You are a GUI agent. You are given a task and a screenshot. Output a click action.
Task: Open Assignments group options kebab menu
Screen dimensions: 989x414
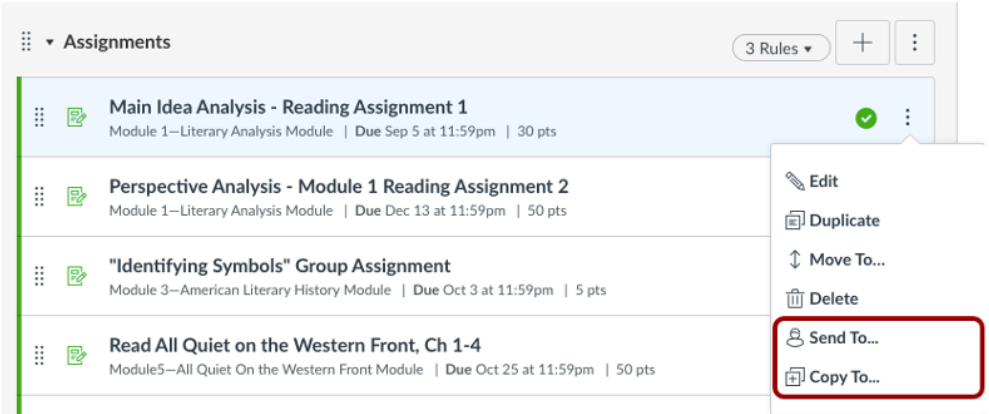(915, 42)
